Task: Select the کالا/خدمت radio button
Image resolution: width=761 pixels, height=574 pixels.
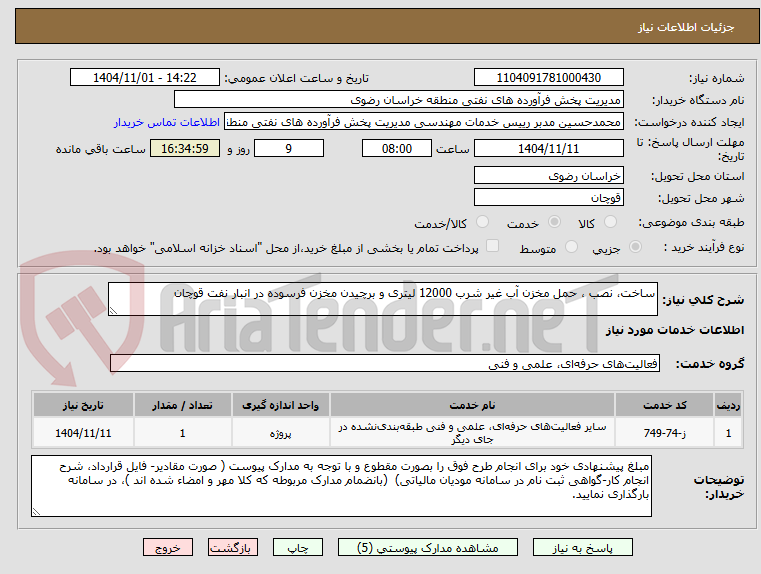Action: [482, 222]
